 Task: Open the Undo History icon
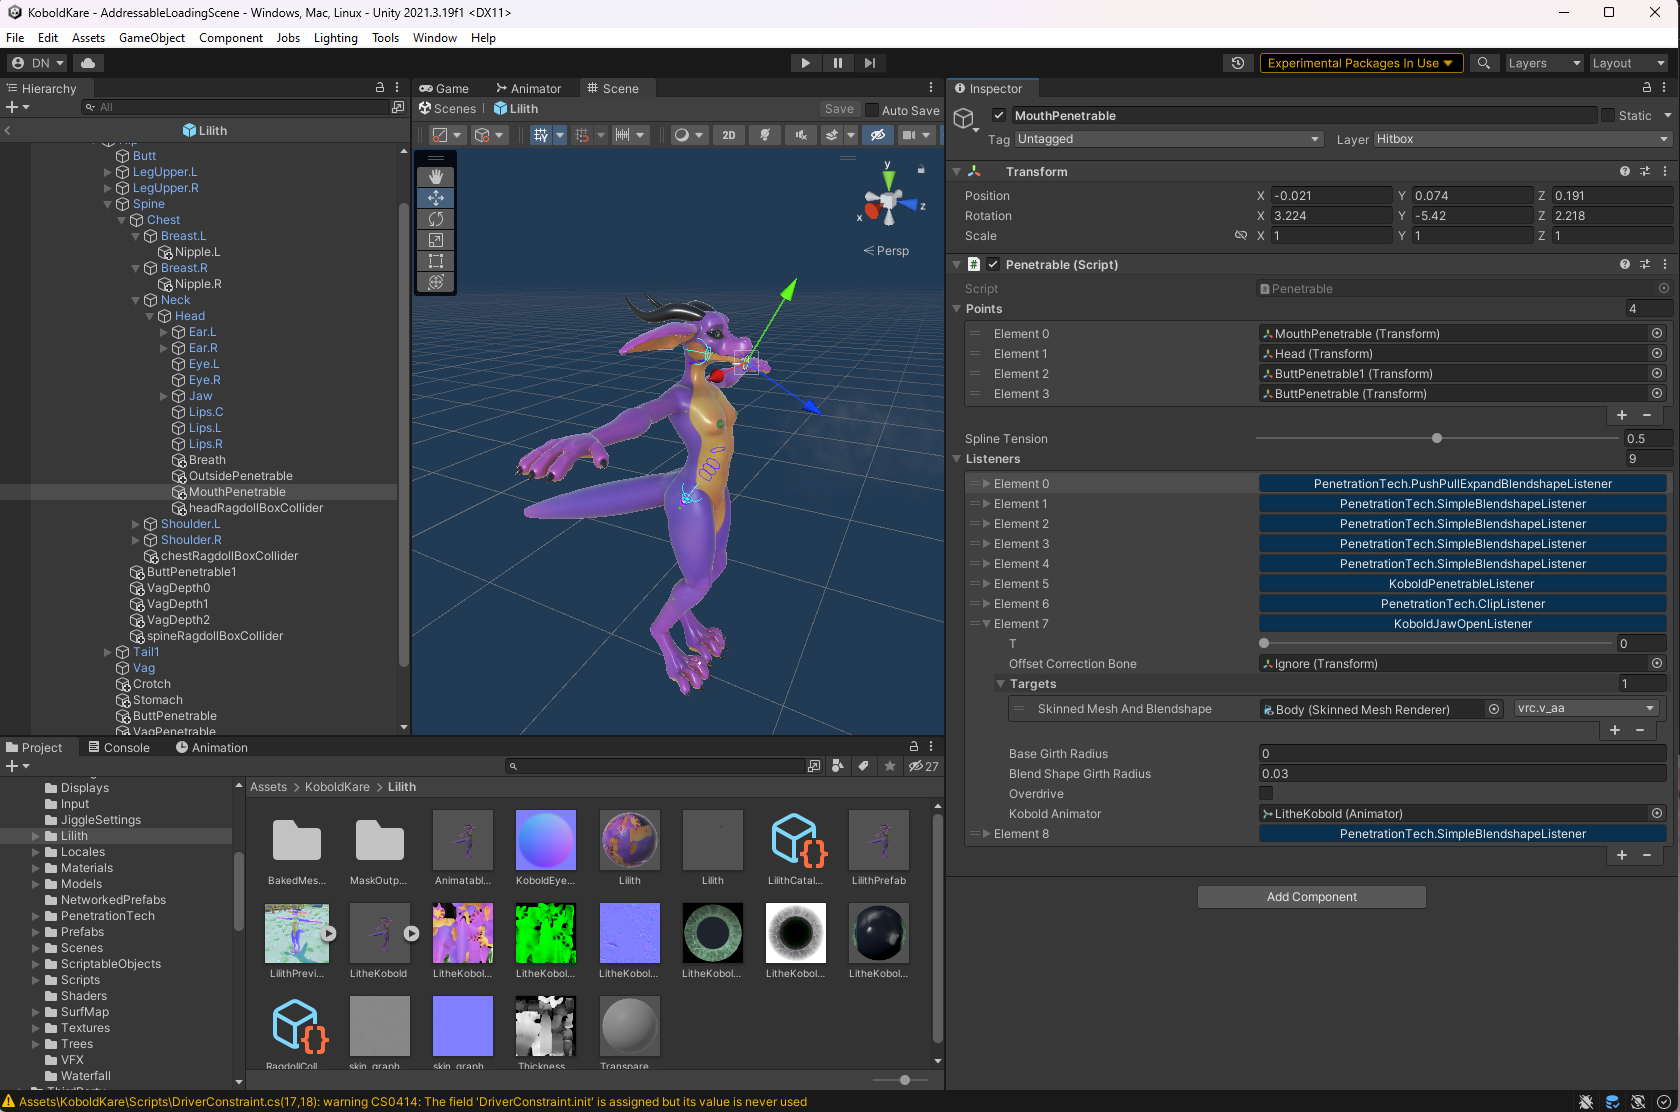[x=1238, y=63]
